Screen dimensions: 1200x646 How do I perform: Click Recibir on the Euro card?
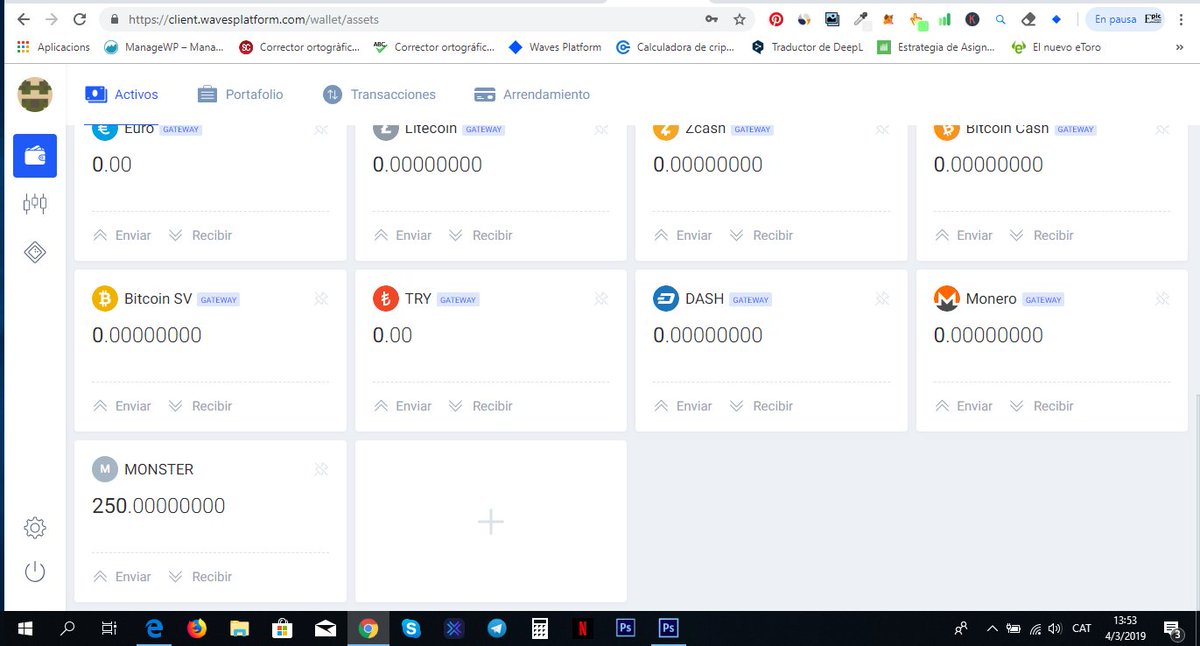(200, 235)
